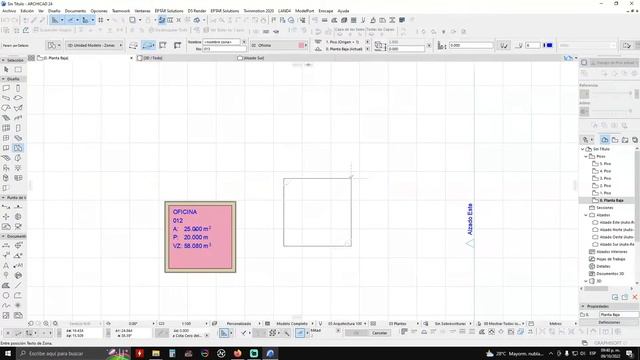Select the Zone tool in the toolbox
Image resolution: width=640 pixels, height=360 pixels.
[x=18, y=148]
